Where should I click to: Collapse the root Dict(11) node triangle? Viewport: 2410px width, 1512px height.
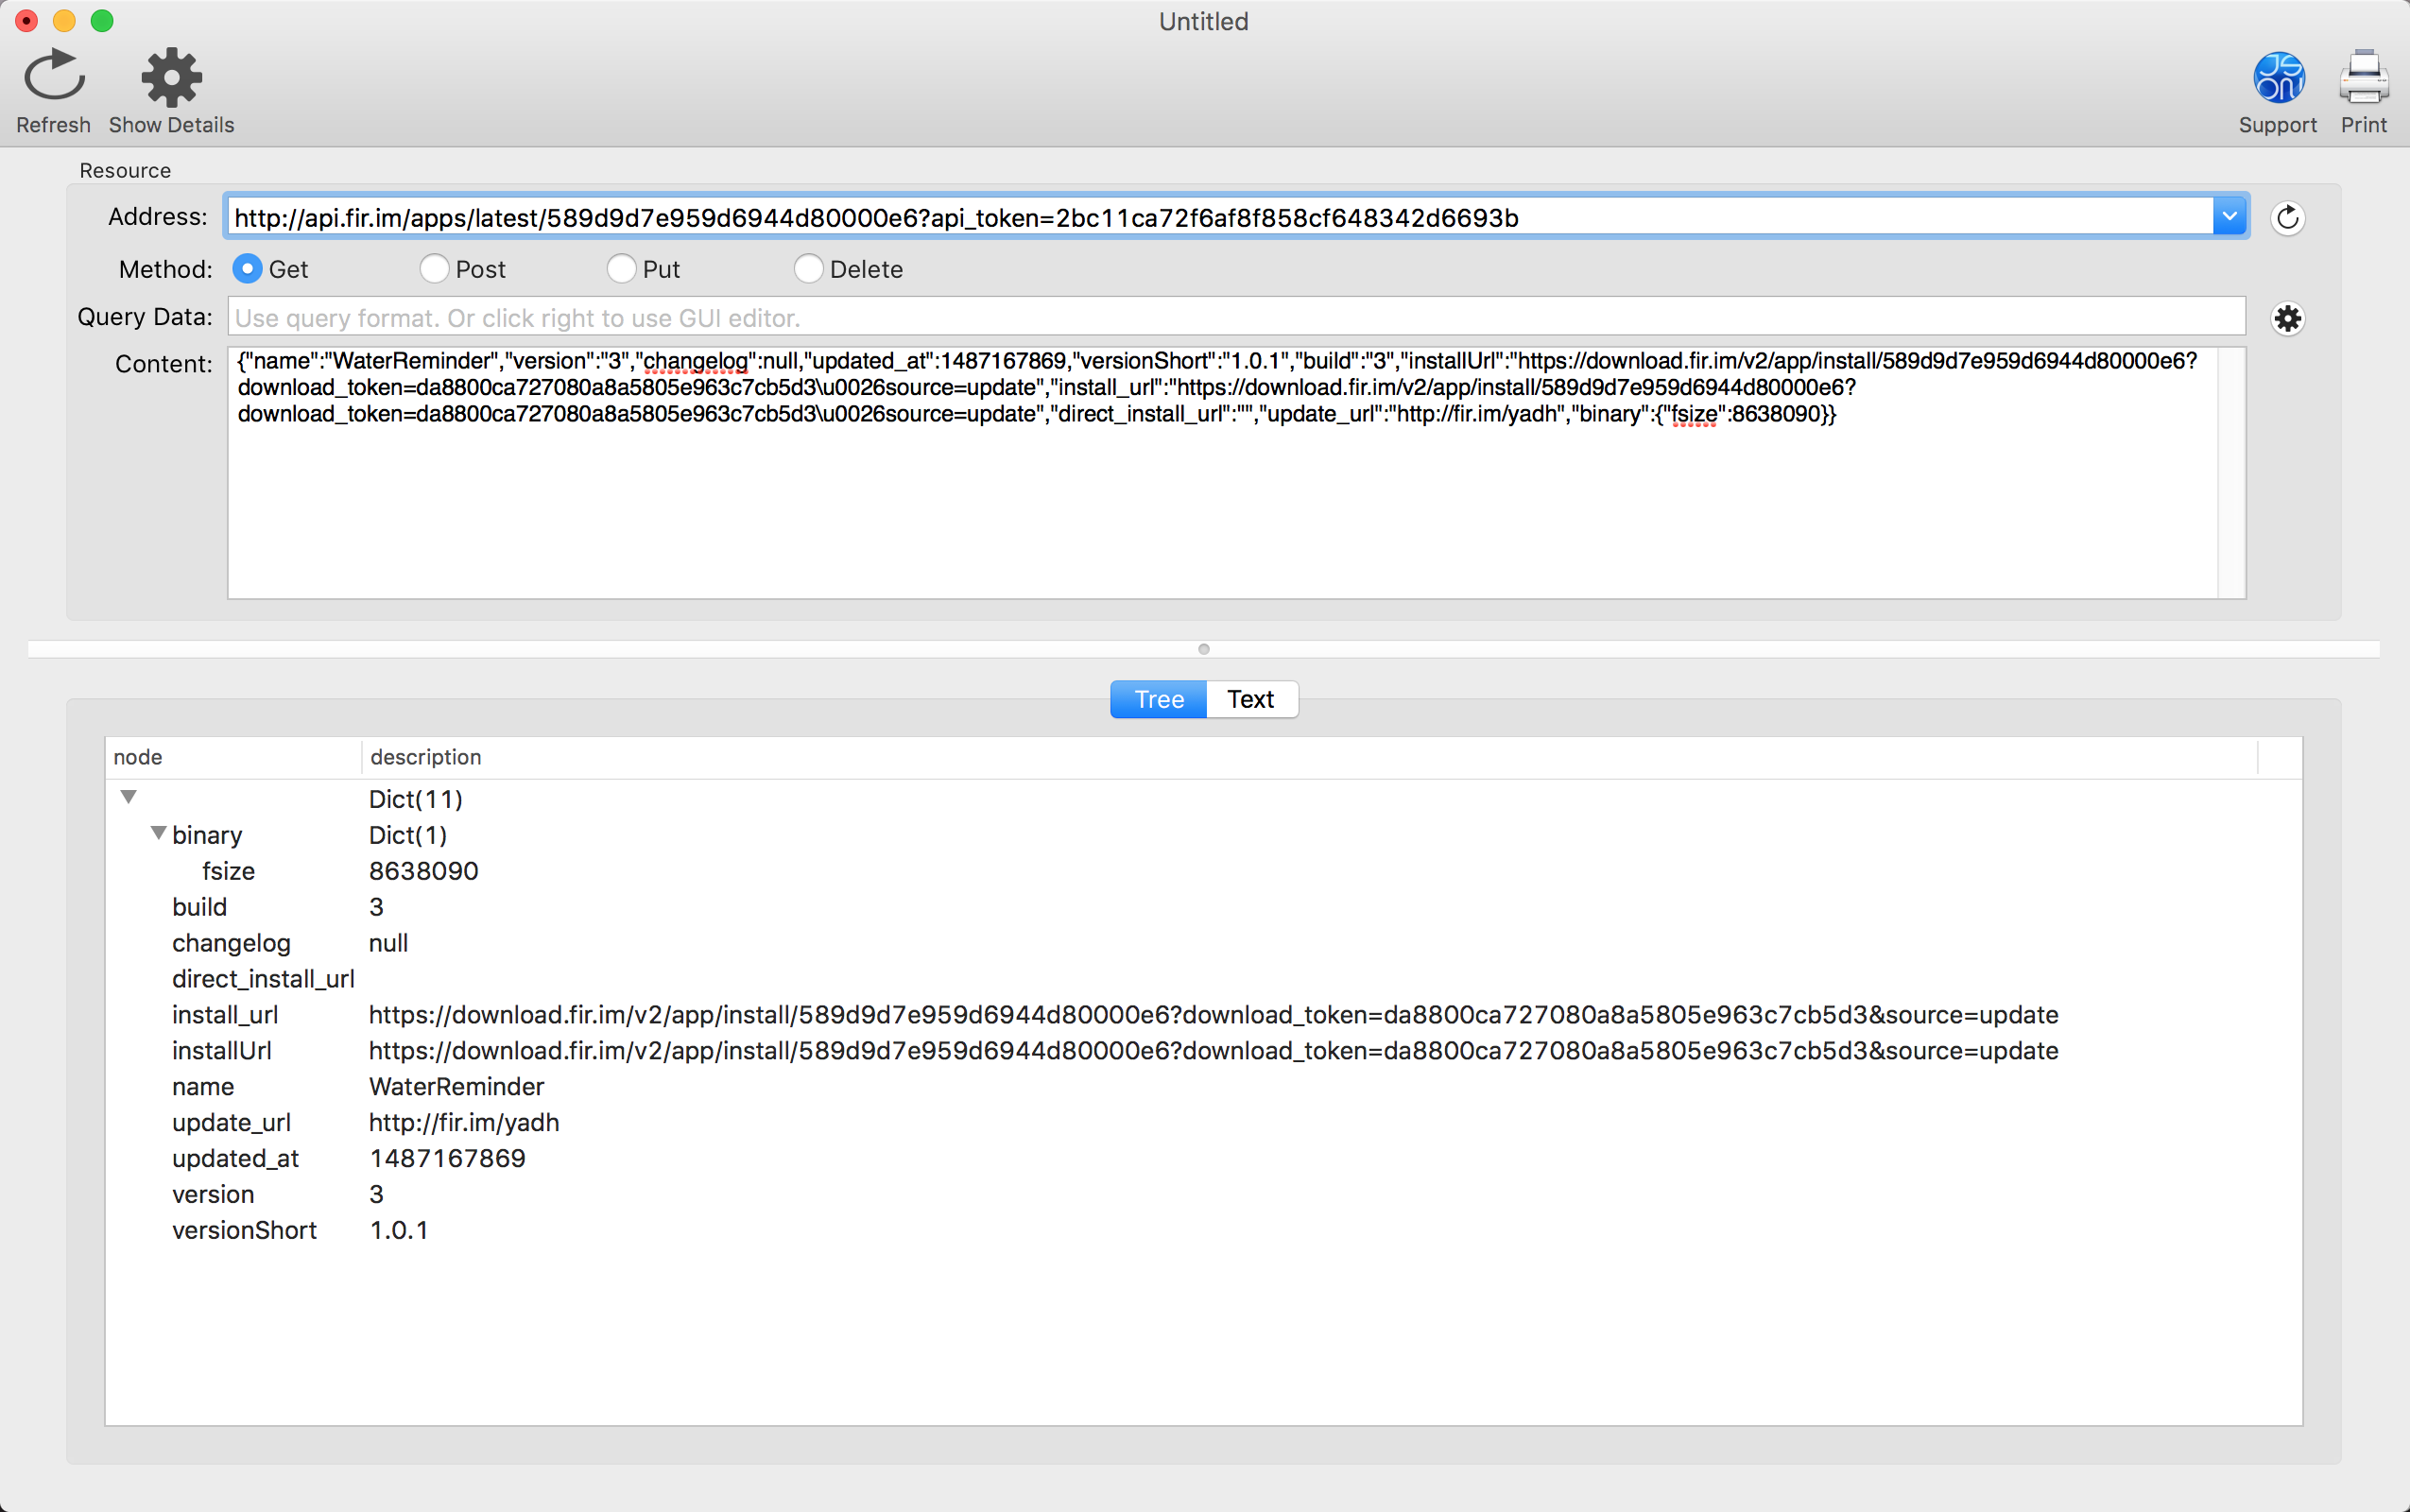point(128,797)
